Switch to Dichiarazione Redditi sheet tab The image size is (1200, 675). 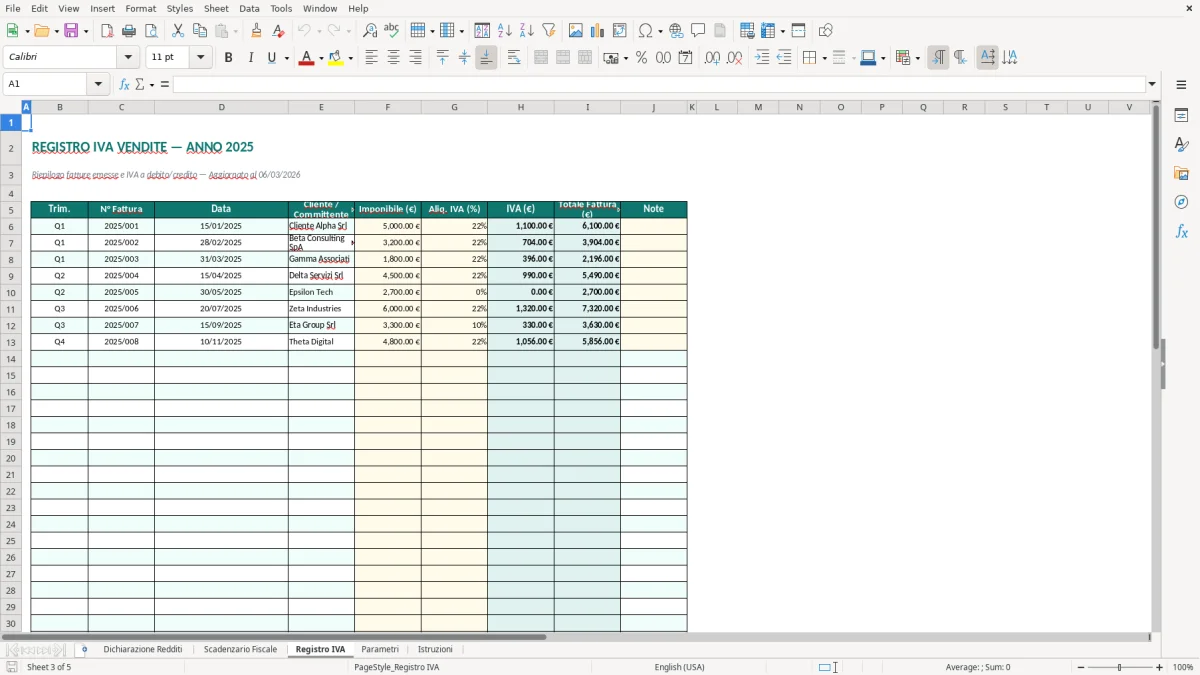143,649
